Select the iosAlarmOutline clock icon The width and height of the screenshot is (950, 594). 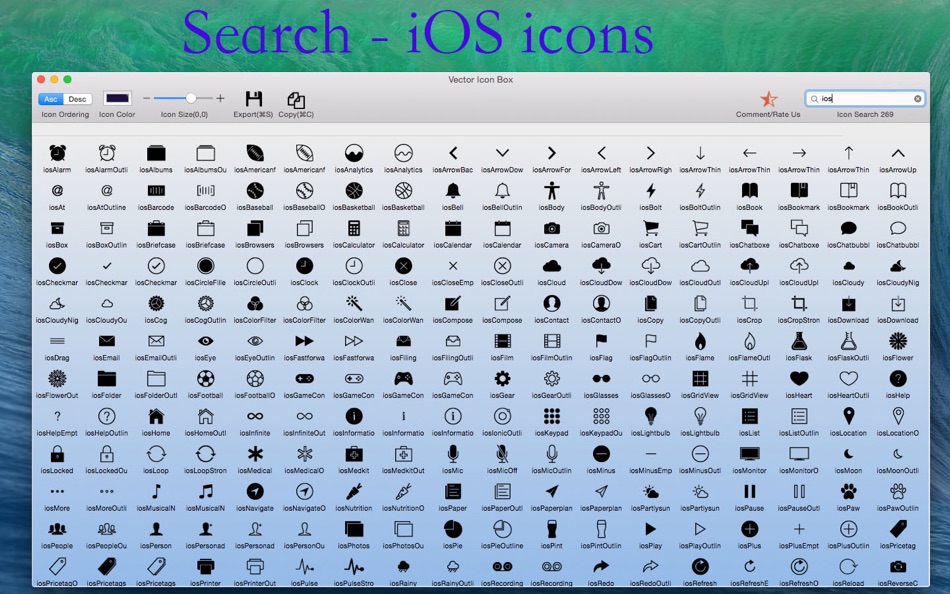tap(107, 152)
